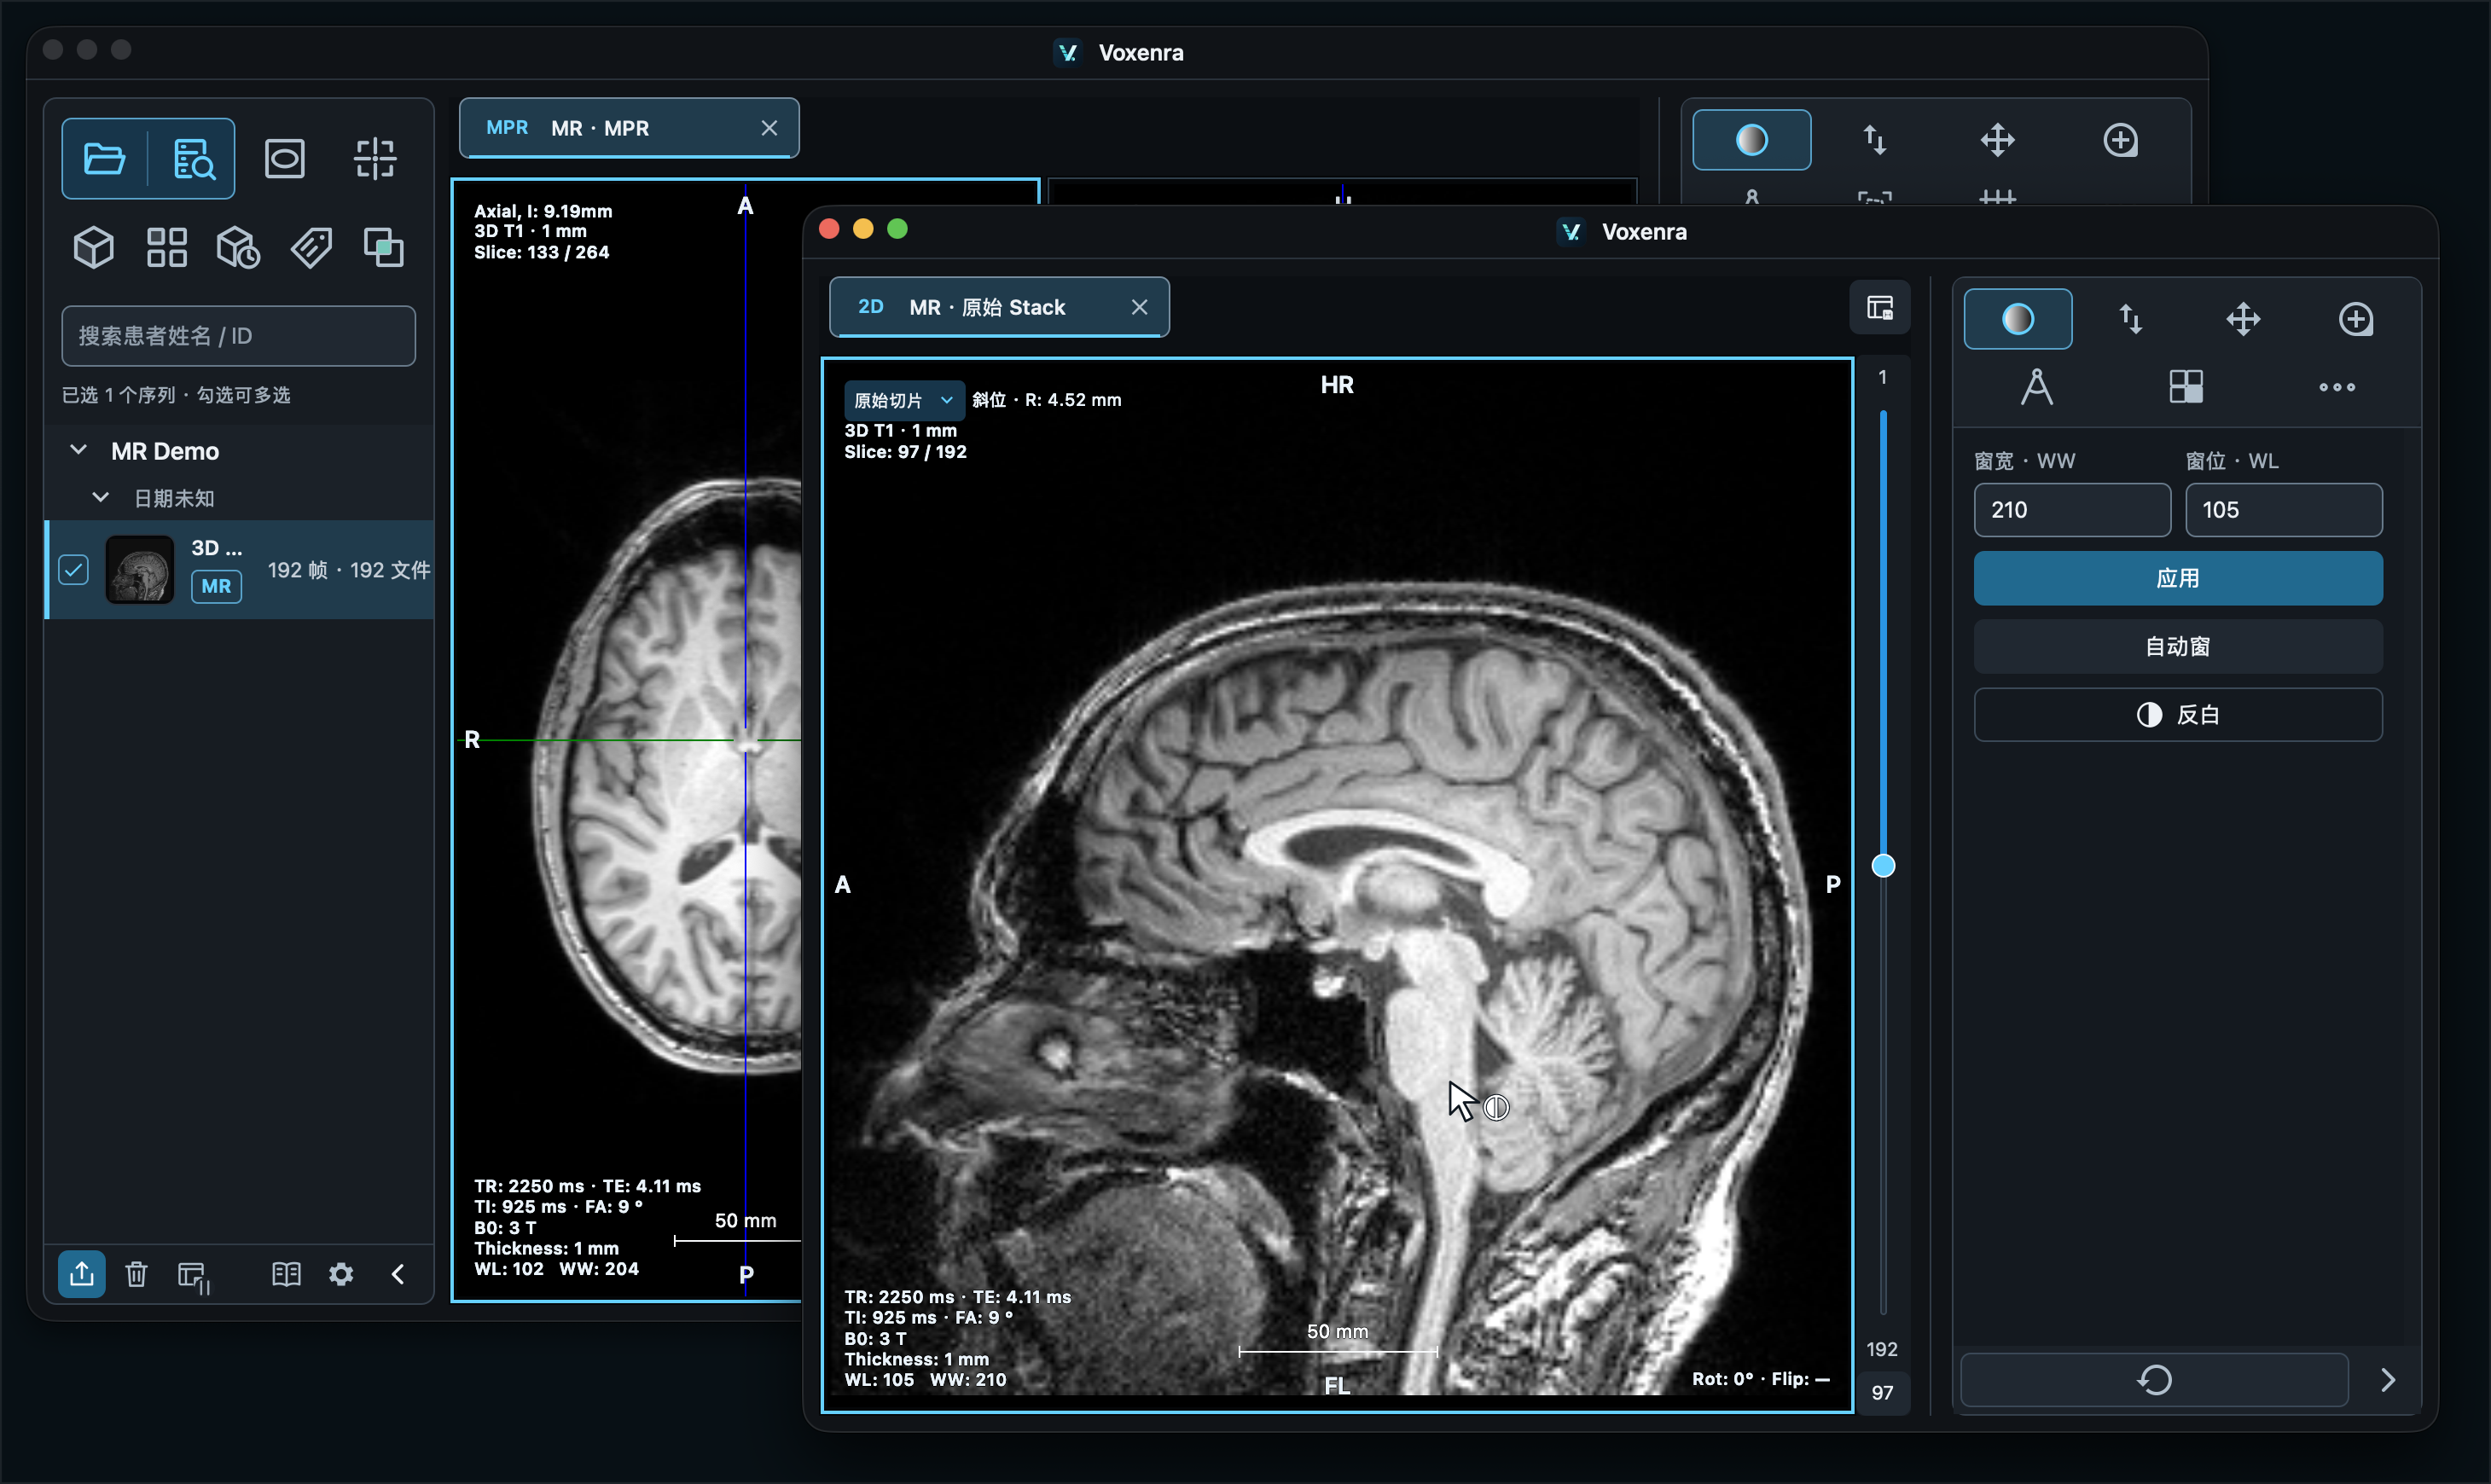Click the overlapping squares fusion icon
Viewport: 2491px width, 1484px height.
383,247
